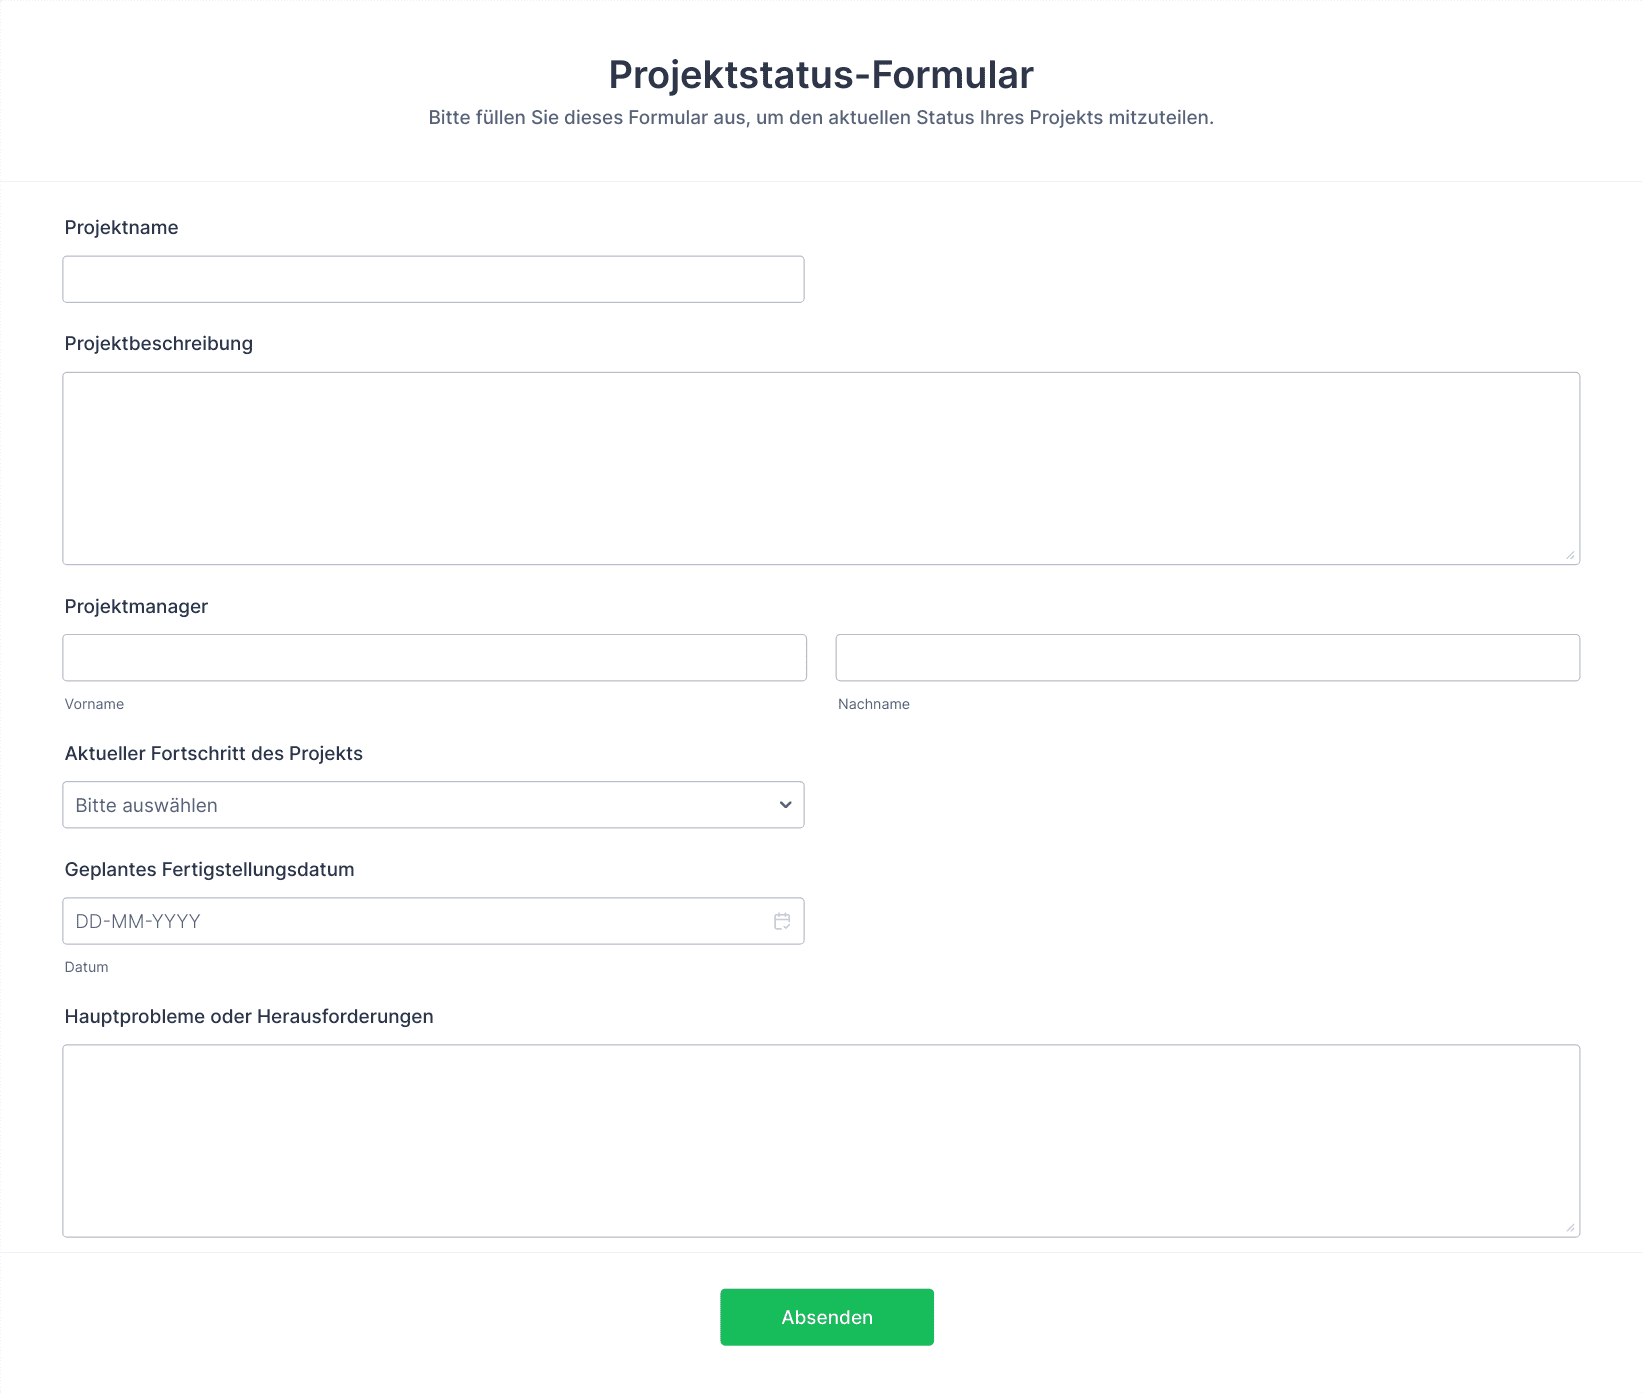The image size is (1642, 1393).
Task: Click the dropdown chevron arrow for Fortschritt
Action: (x=785, y=805)
